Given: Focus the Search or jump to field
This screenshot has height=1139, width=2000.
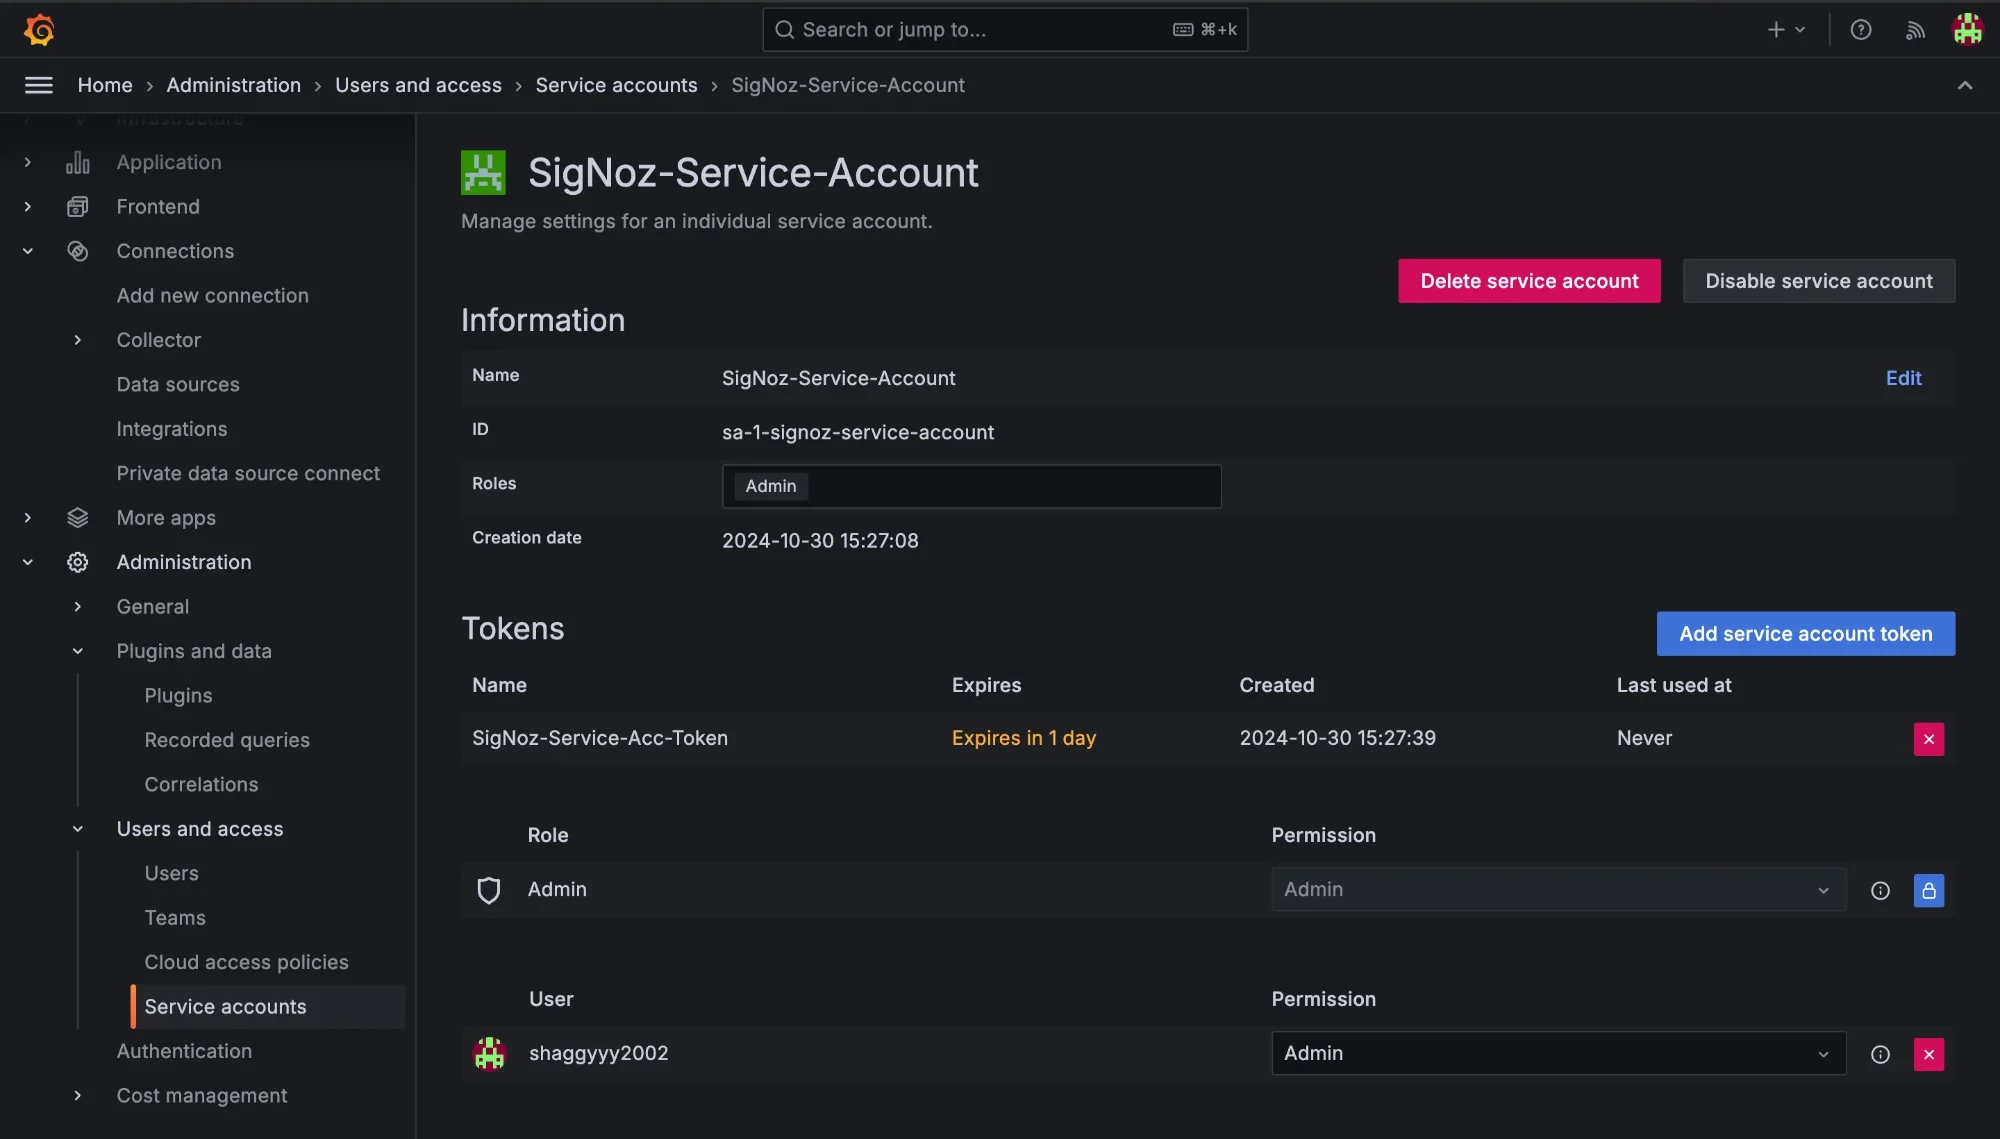Looking at the screenshot, I should [1004, 30].
